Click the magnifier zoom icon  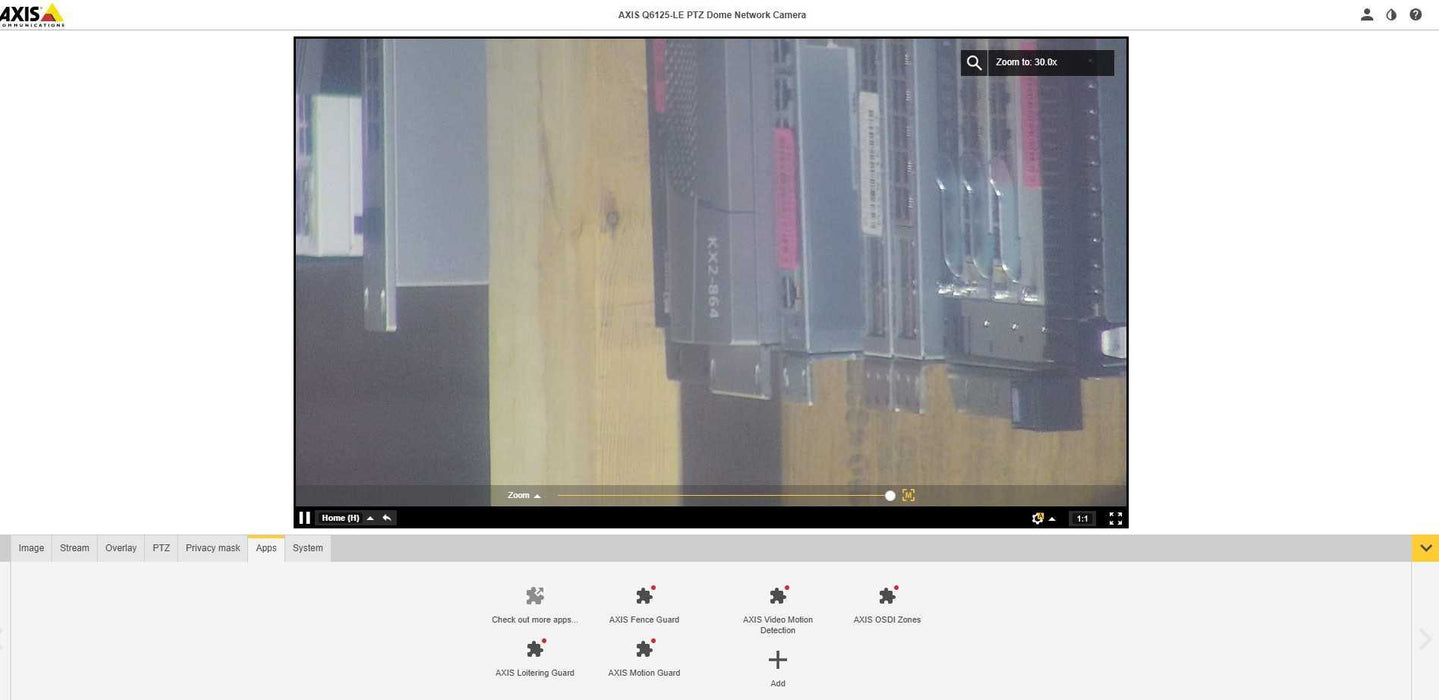point(974,63)
